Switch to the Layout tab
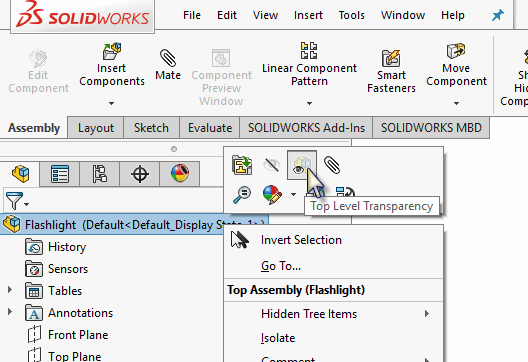528x362 pixels. (x=96, y=128)
